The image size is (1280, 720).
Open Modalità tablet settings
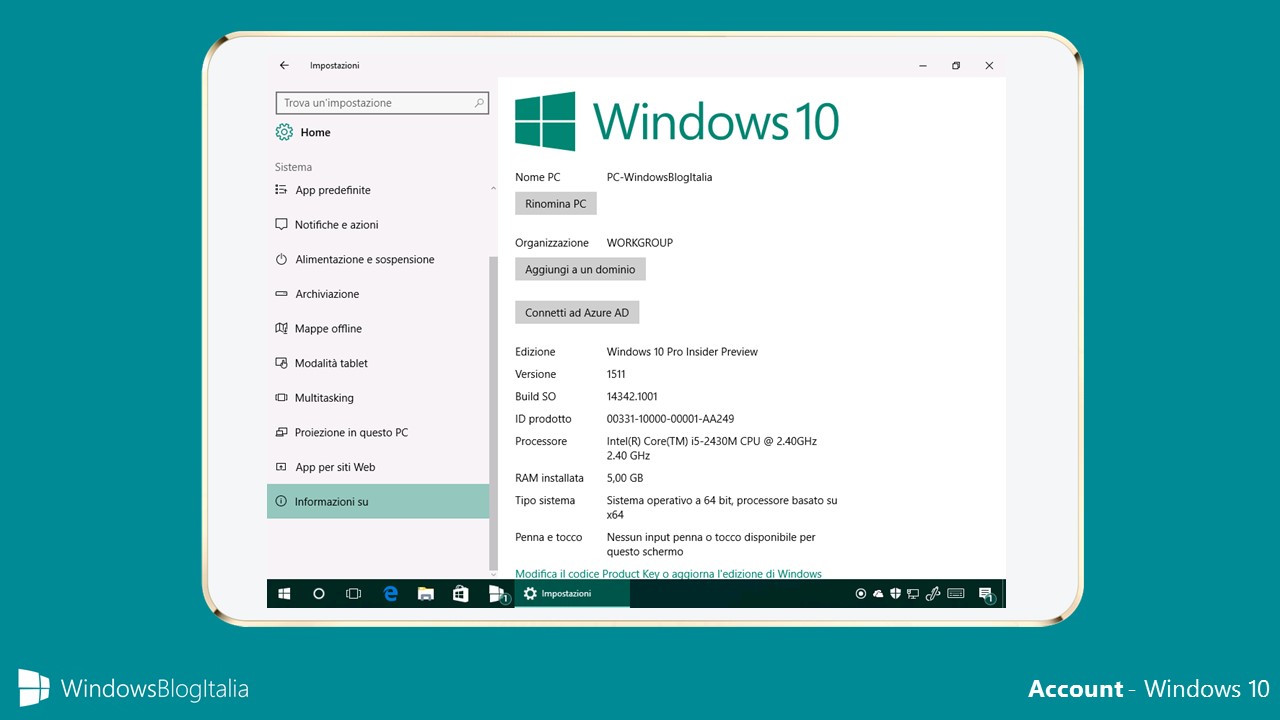pos(378,363)
